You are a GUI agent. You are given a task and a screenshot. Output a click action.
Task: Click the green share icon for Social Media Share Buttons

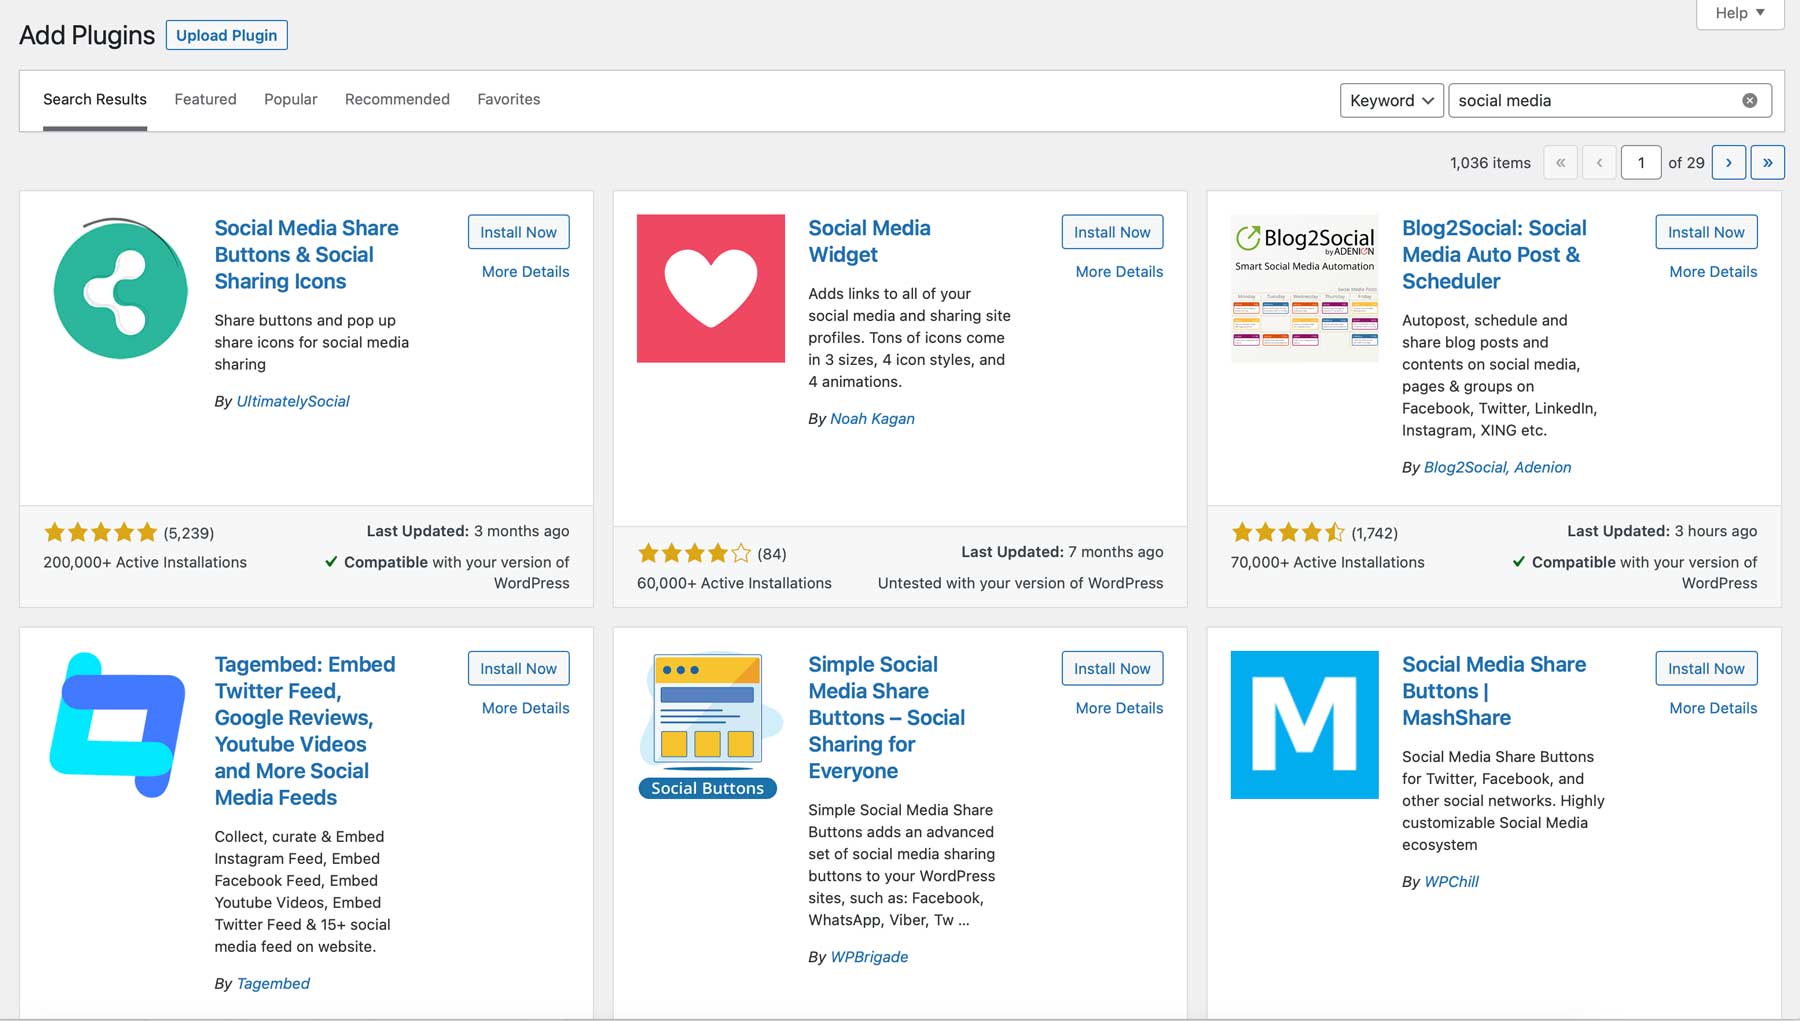(x=120, y=289)
